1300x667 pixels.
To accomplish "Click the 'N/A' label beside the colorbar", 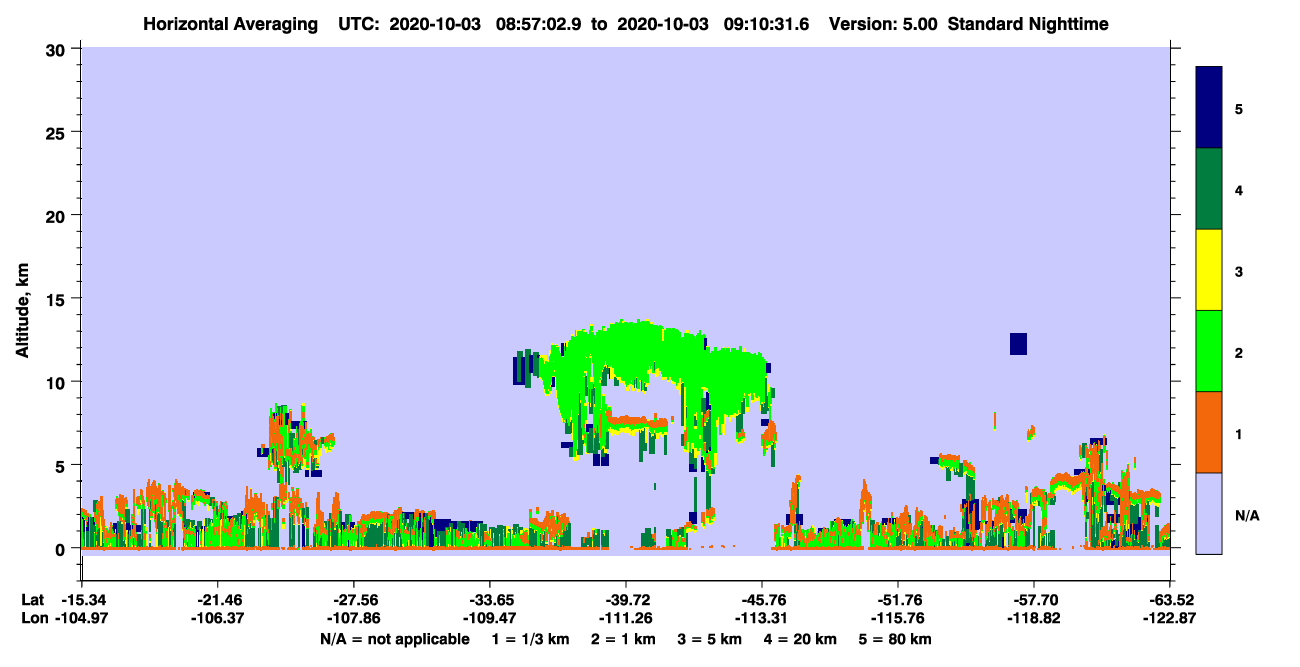I will pyautogui.click(x=1247, y=515).
